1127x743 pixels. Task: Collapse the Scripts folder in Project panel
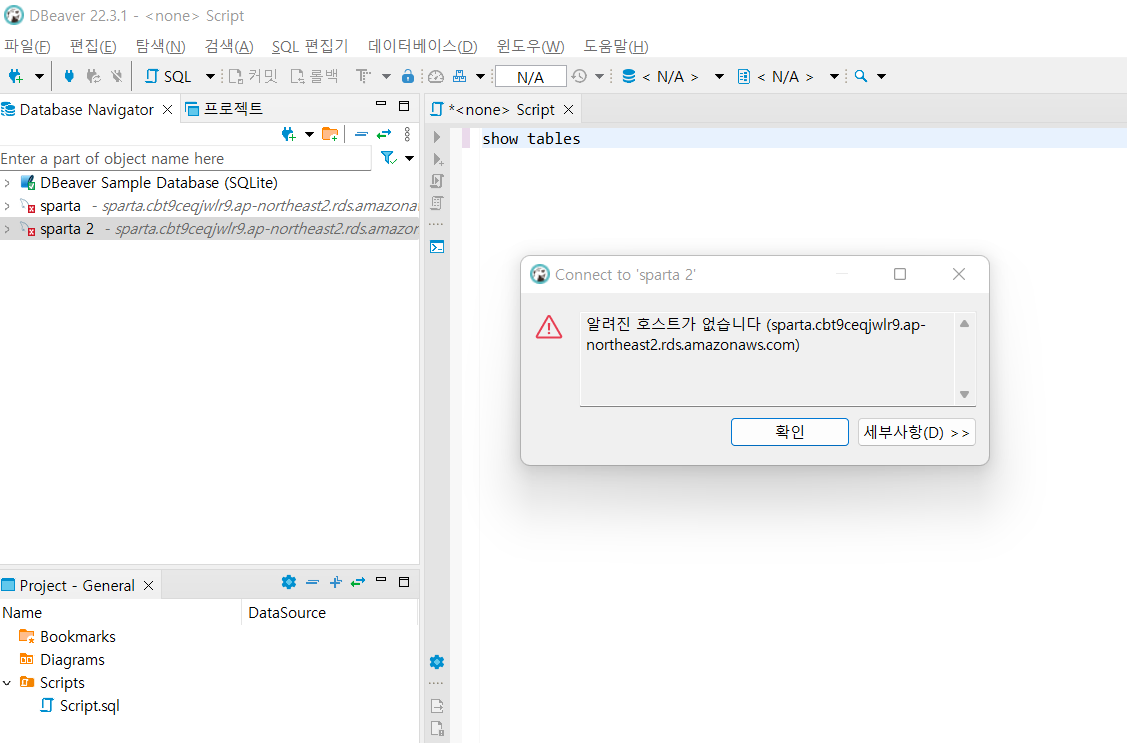tap(7, 683)
